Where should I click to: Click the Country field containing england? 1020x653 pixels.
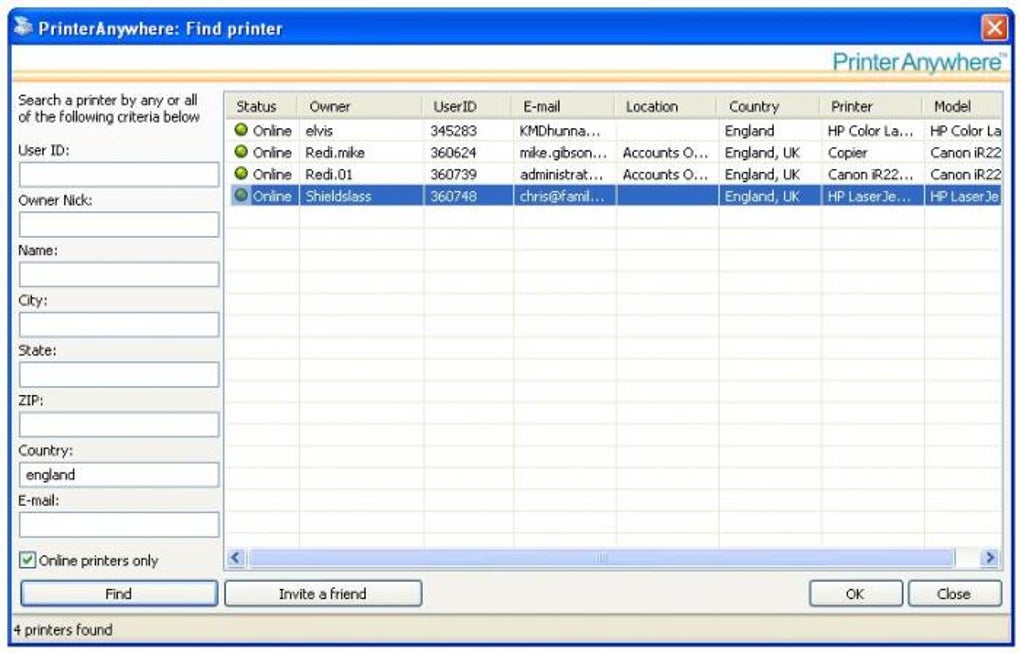click(119, 475)
